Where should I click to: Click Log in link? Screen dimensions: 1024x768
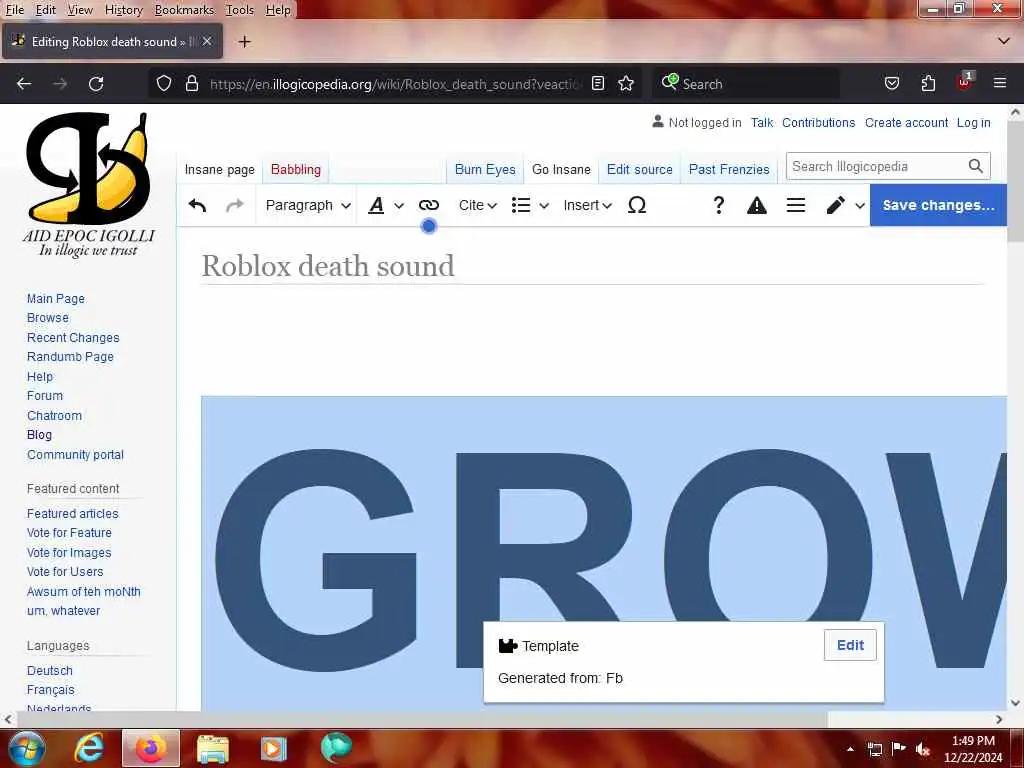click(x=973, y=123)
